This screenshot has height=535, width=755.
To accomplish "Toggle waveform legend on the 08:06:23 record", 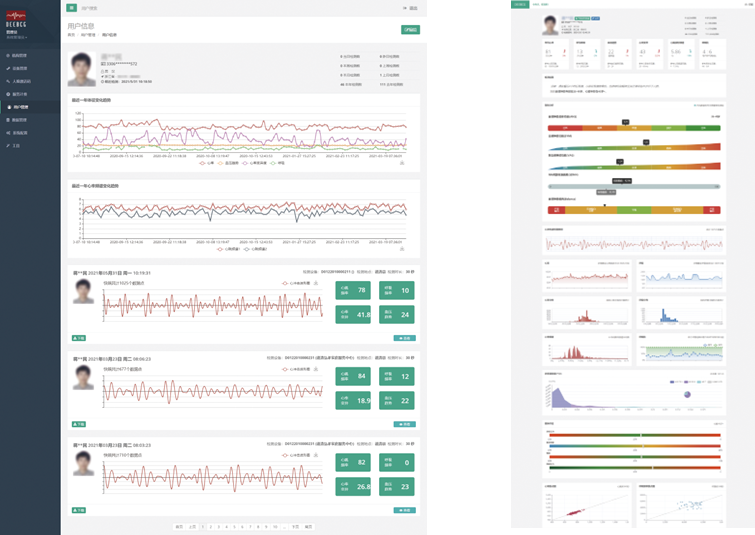I will (296, 369).
